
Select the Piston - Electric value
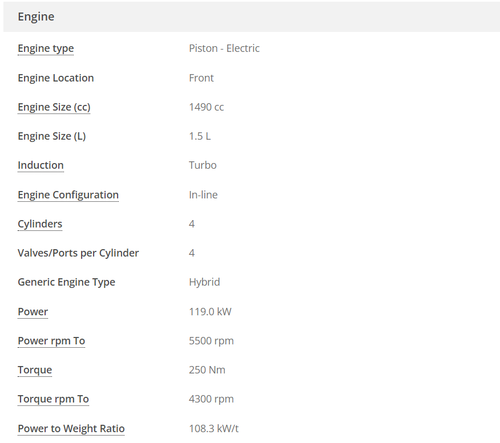point(224,48)
